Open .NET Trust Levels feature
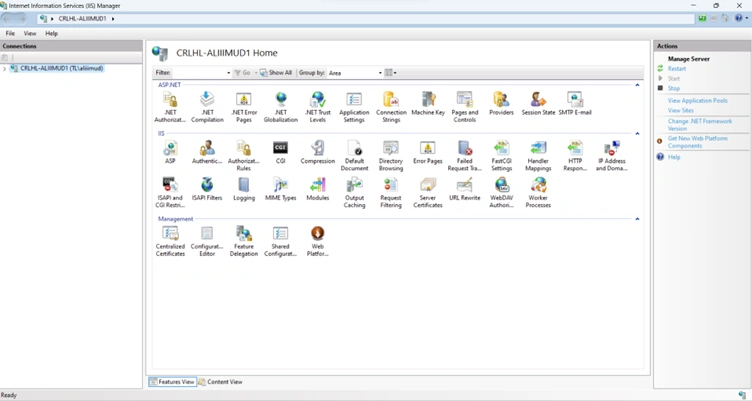 pyautogui.click(x=317, y=107)
